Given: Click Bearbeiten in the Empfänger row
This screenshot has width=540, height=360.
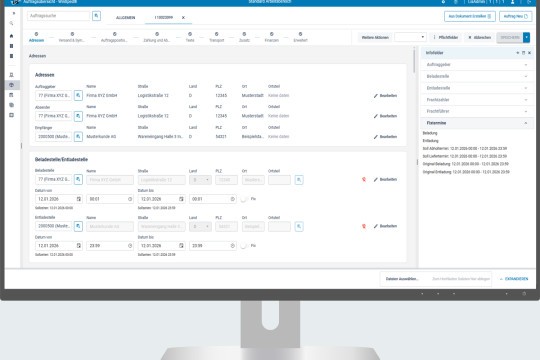Looking at the screenshot, I should tap(385, 137).
